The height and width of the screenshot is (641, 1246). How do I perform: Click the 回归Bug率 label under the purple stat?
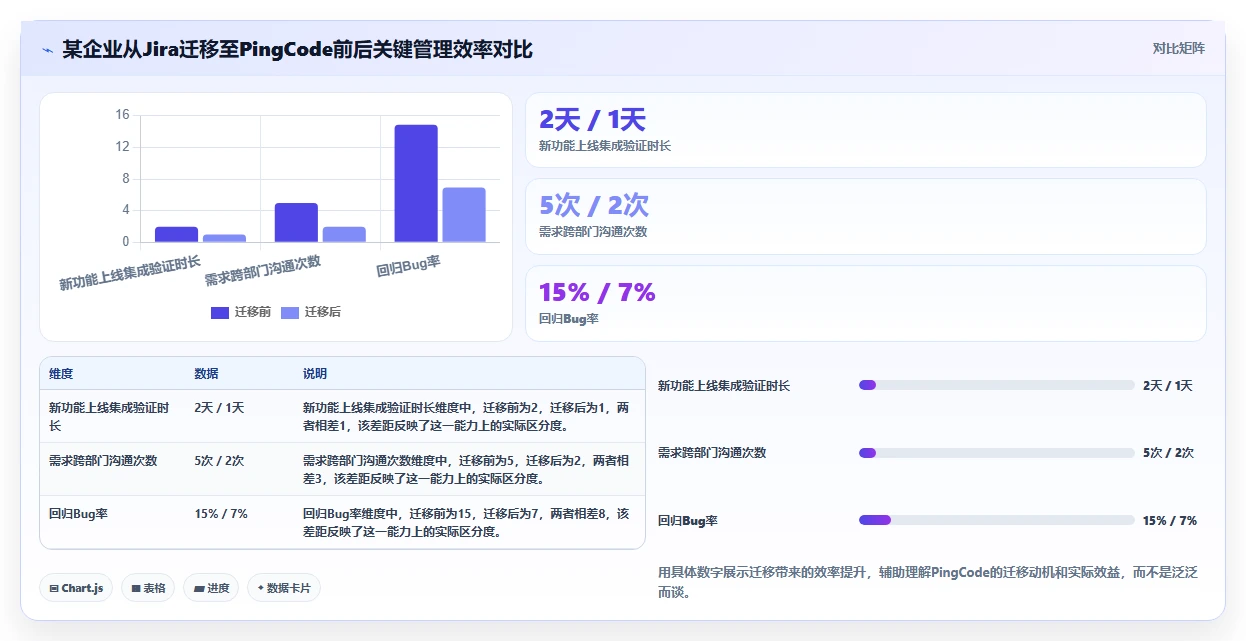click(569, 318)
